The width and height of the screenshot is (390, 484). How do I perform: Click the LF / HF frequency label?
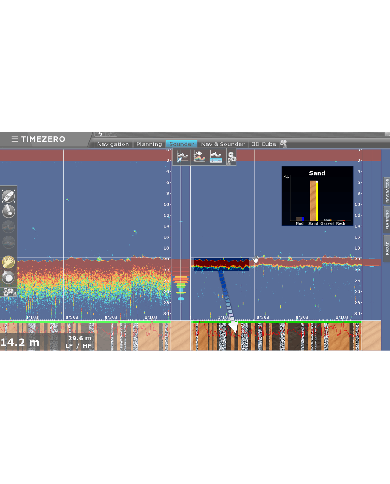click(x=78, y=346)
